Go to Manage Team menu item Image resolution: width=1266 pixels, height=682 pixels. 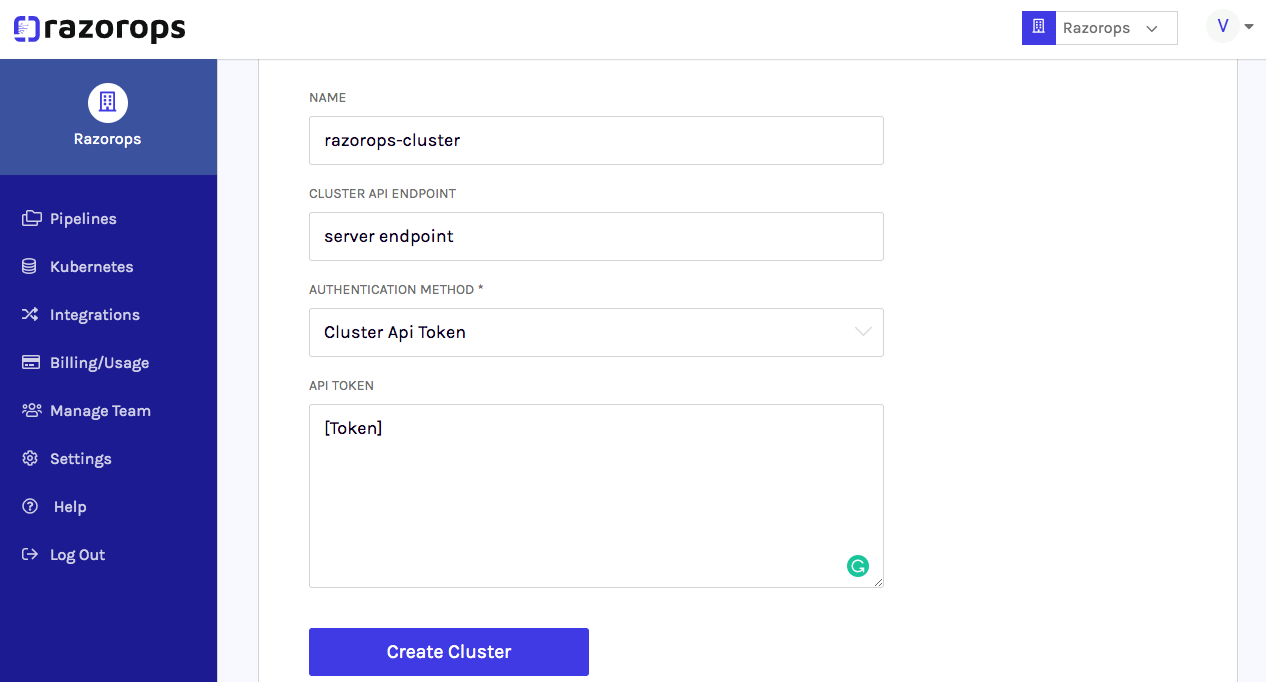(100, 411)
